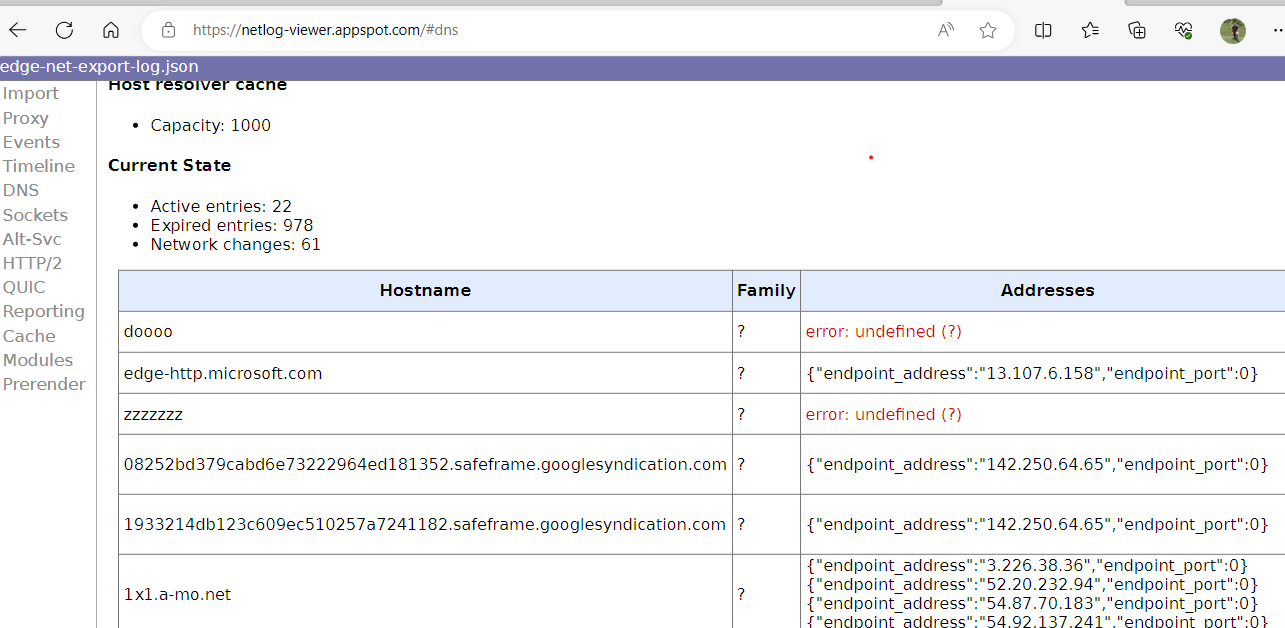
Task: Select the zzzzzzz hostname cell
Action: pos(425,414)
